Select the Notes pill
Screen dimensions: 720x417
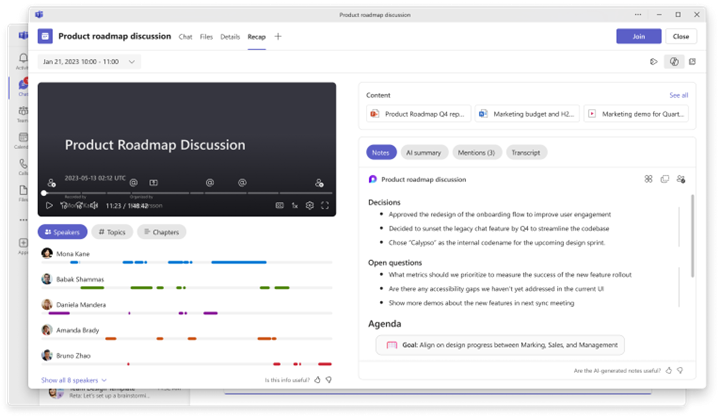[381, 152]
